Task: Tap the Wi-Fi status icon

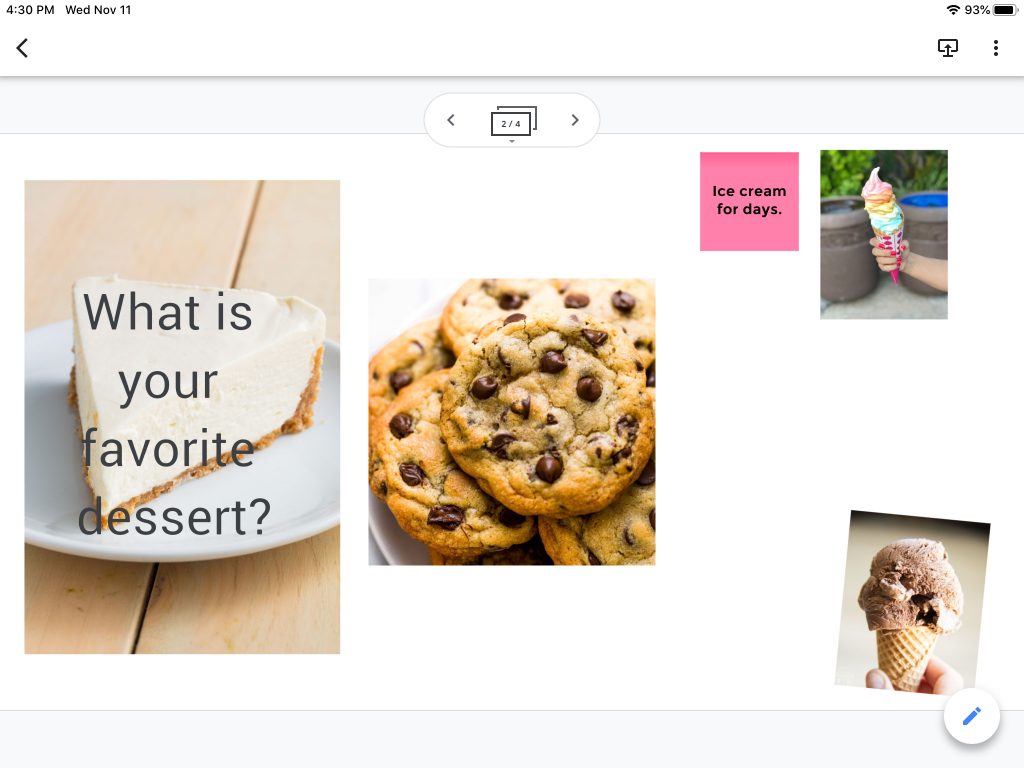Action: tap(953, 10)
